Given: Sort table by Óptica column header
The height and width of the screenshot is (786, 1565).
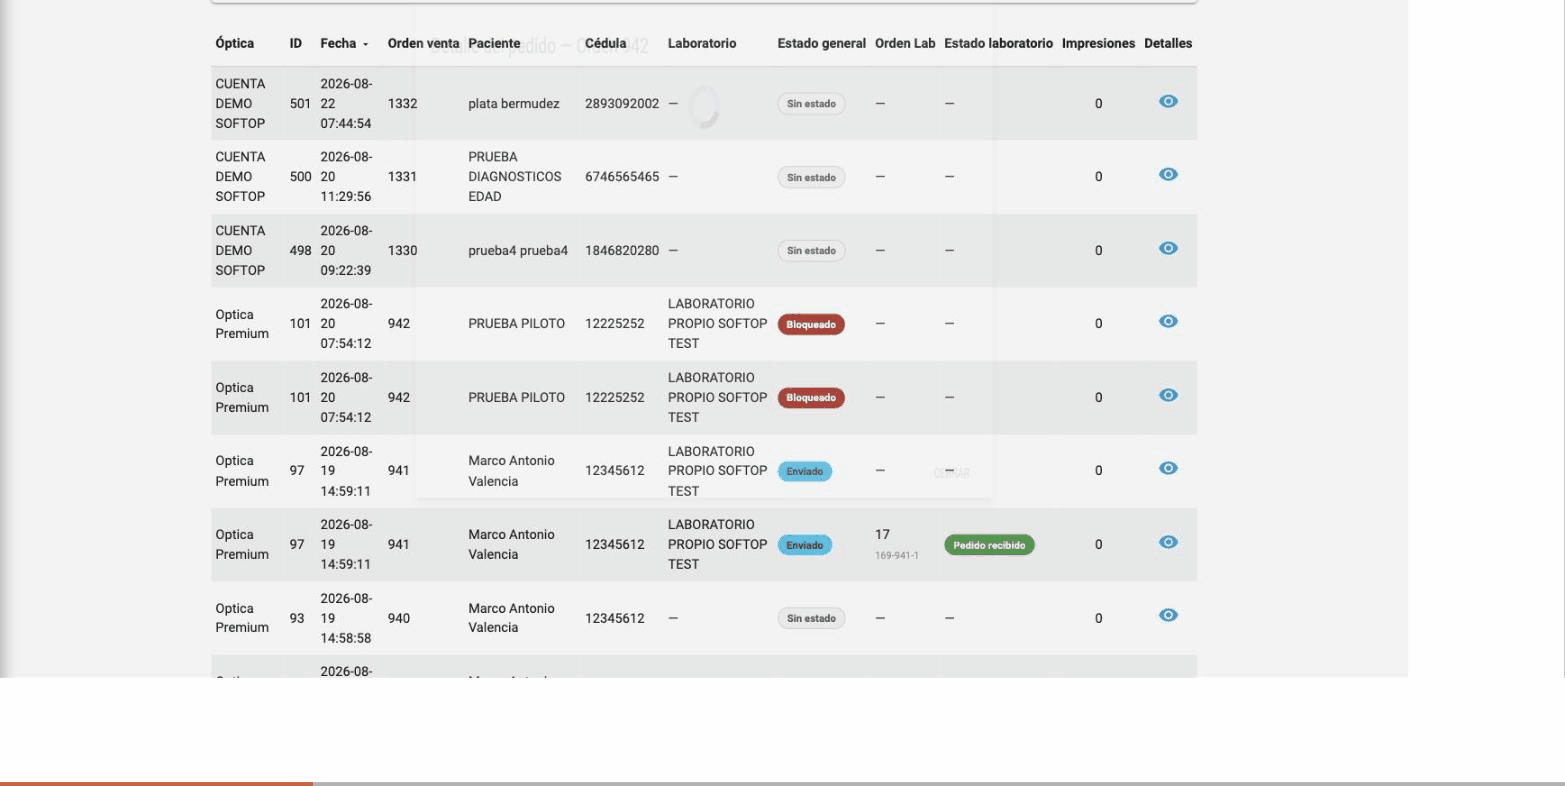Looking at the screenshot, I should 235,43.
